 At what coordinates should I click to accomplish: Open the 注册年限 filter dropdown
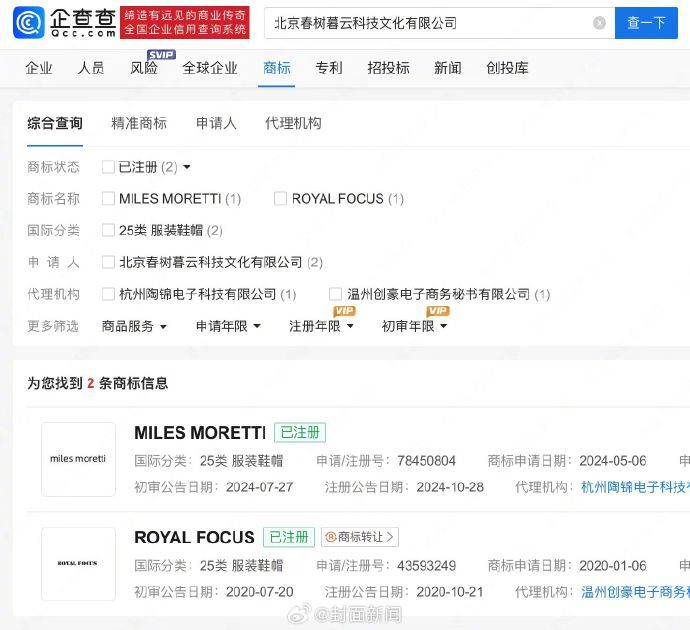(x=321, y=326)
